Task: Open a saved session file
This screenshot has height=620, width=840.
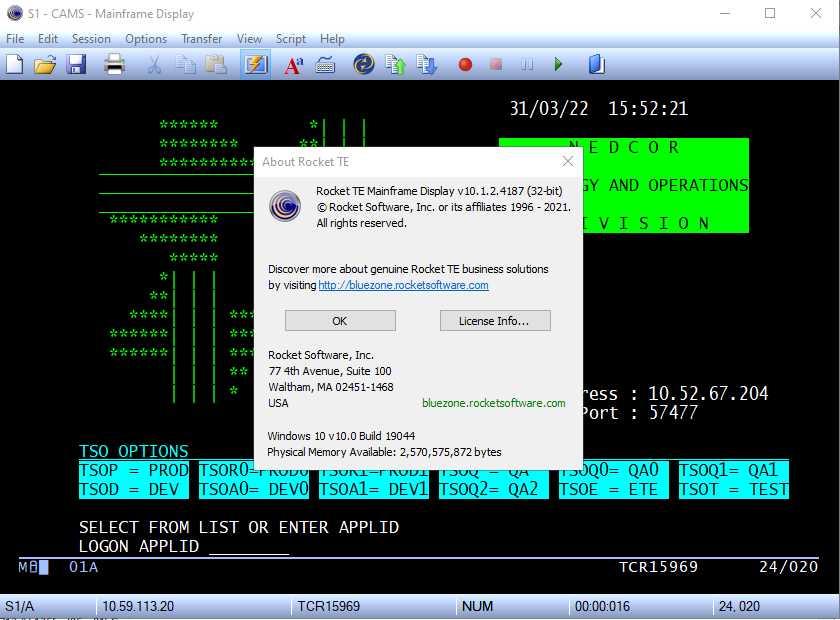Action: click(x=44, y=64)
